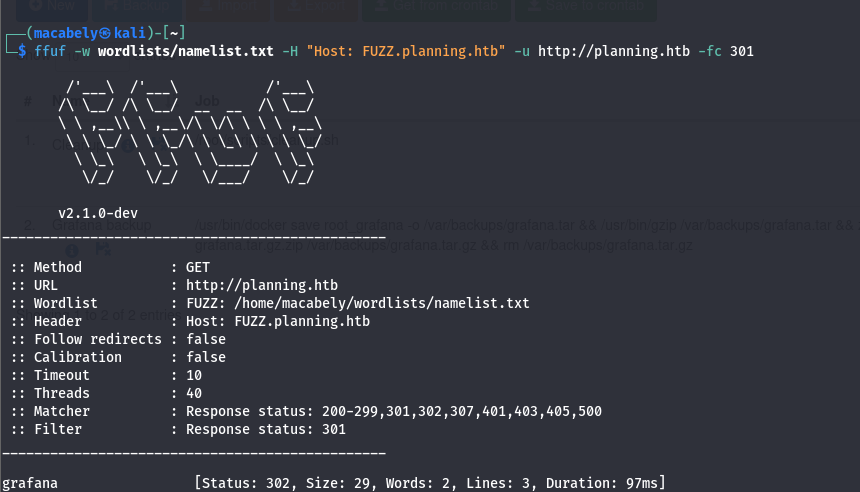Click the v2.1.0-dev version text
This screenshot has width=860, height=492.
(x=98, y=213)
